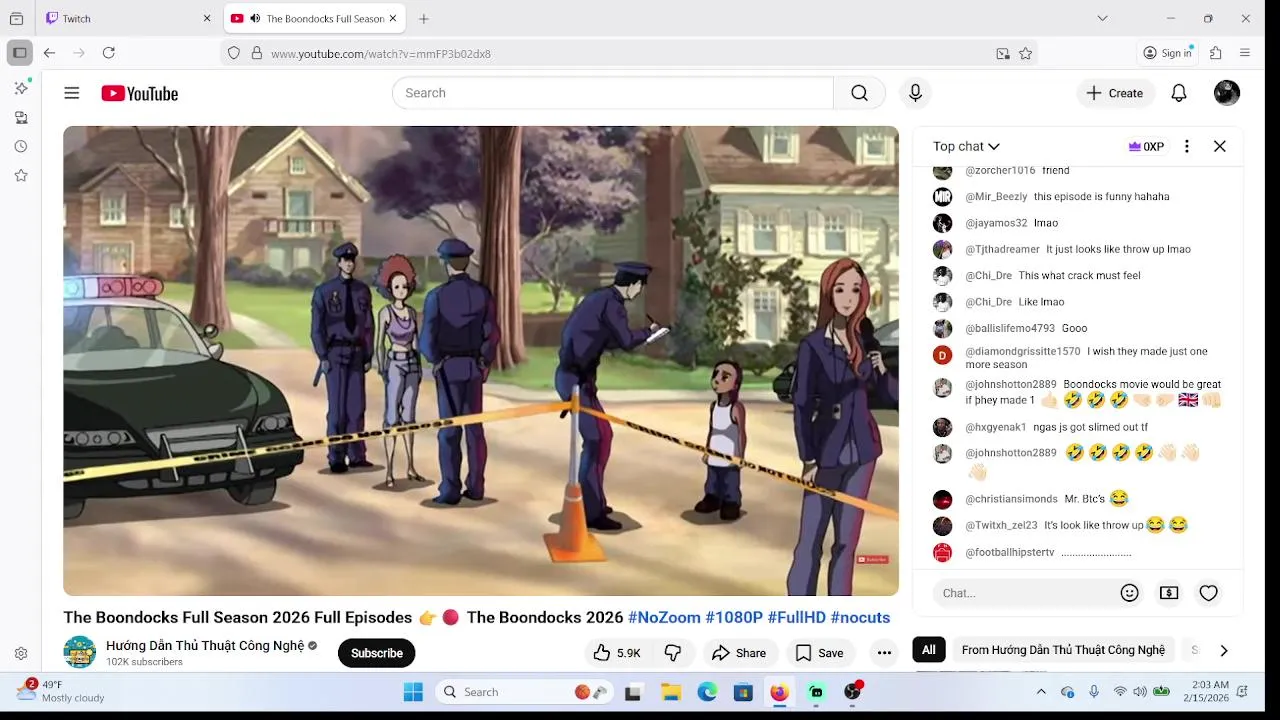Save the video to playlist
This screenshot has height=720, width=1280.
(x=819, y=653)
